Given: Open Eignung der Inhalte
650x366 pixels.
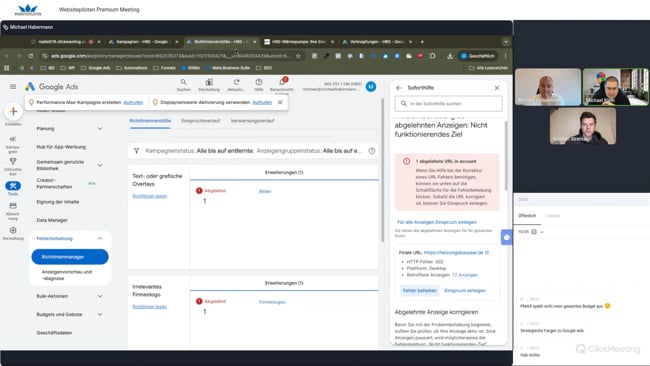Looking at the screenshot, I should coord(58,202).
